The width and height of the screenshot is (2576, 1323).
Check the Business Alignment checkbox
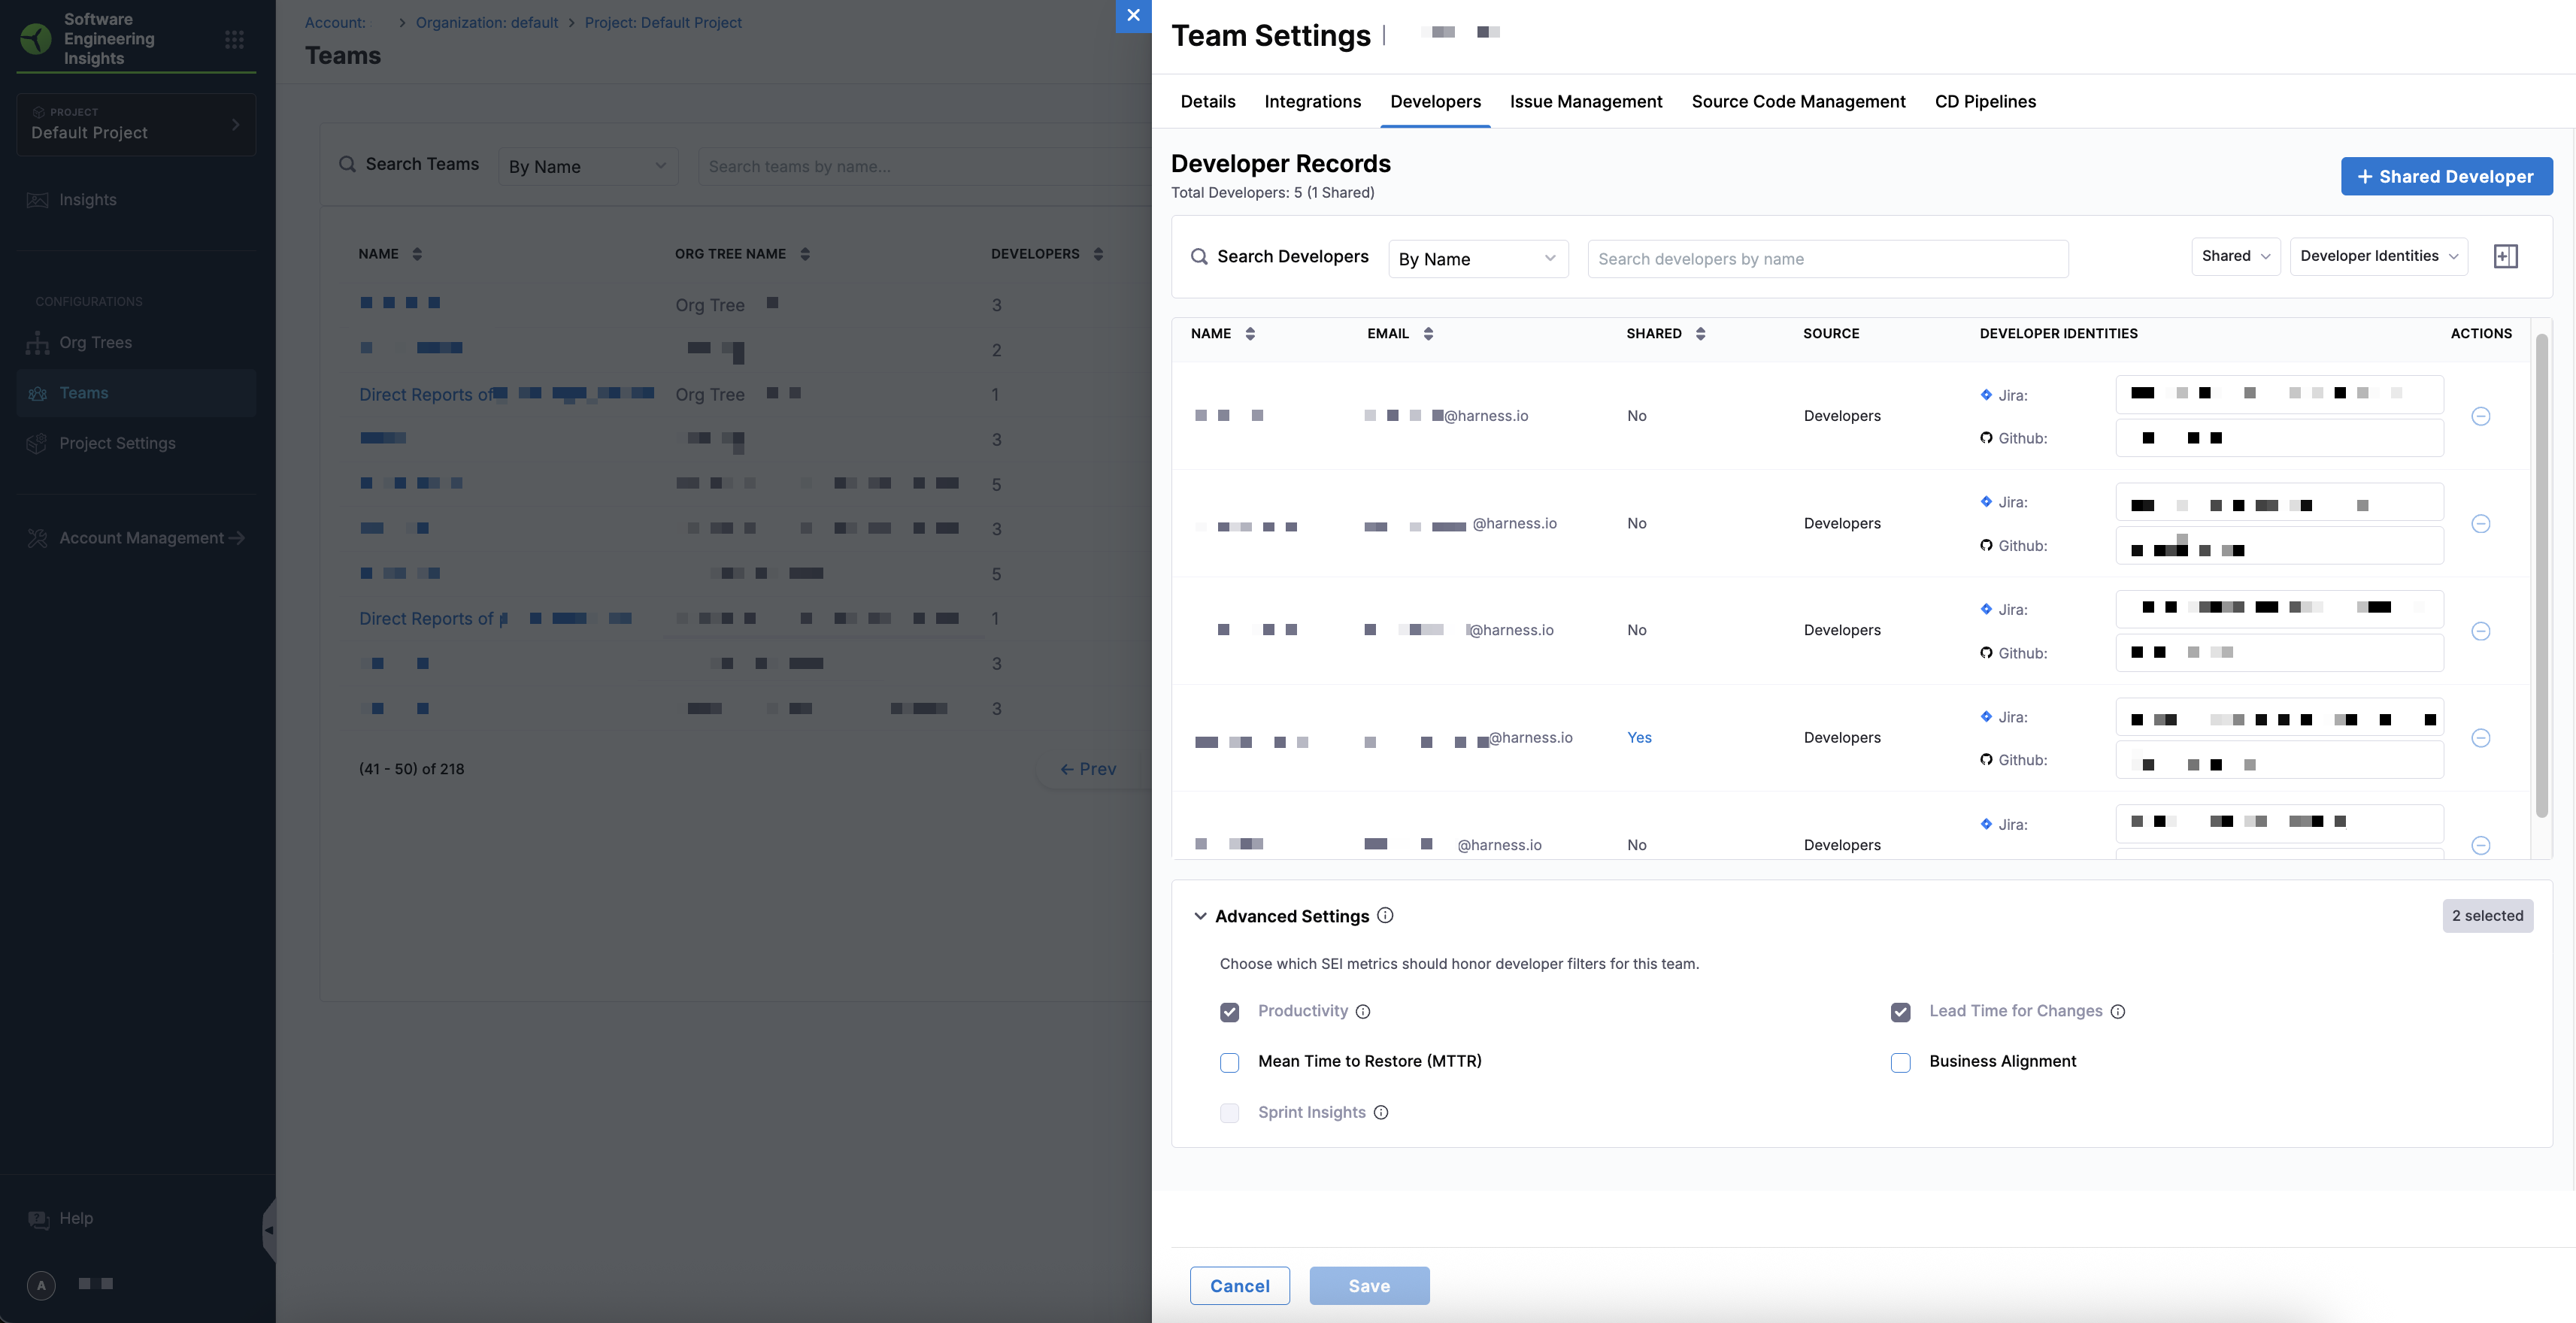(1900, 1062)
